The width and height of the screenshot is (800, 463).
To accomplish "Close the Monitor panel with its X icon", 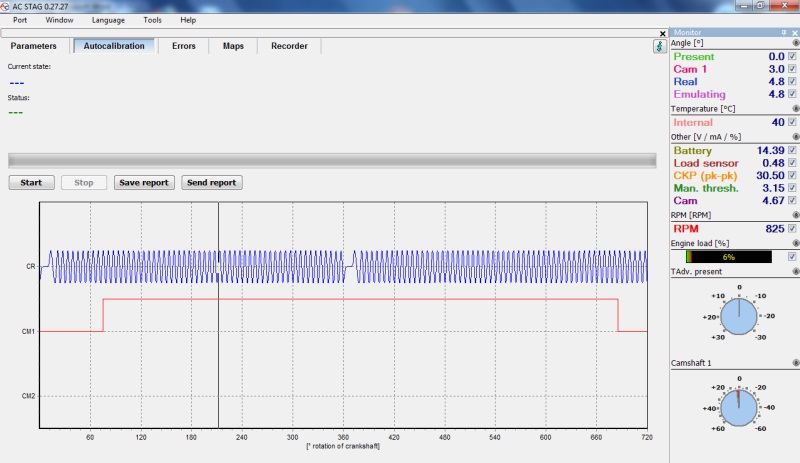I will click(x=793, y=32).
